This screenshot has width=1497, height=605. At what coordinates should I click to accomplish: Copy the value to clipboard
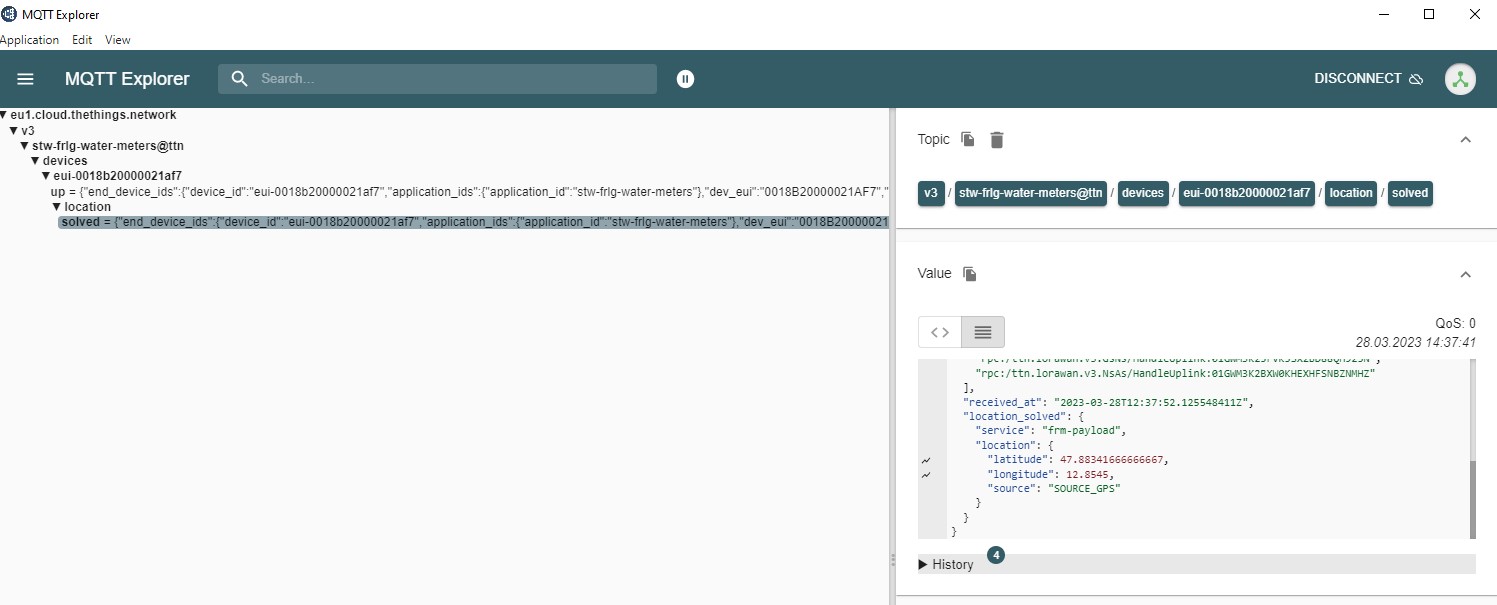coord(970,274)
